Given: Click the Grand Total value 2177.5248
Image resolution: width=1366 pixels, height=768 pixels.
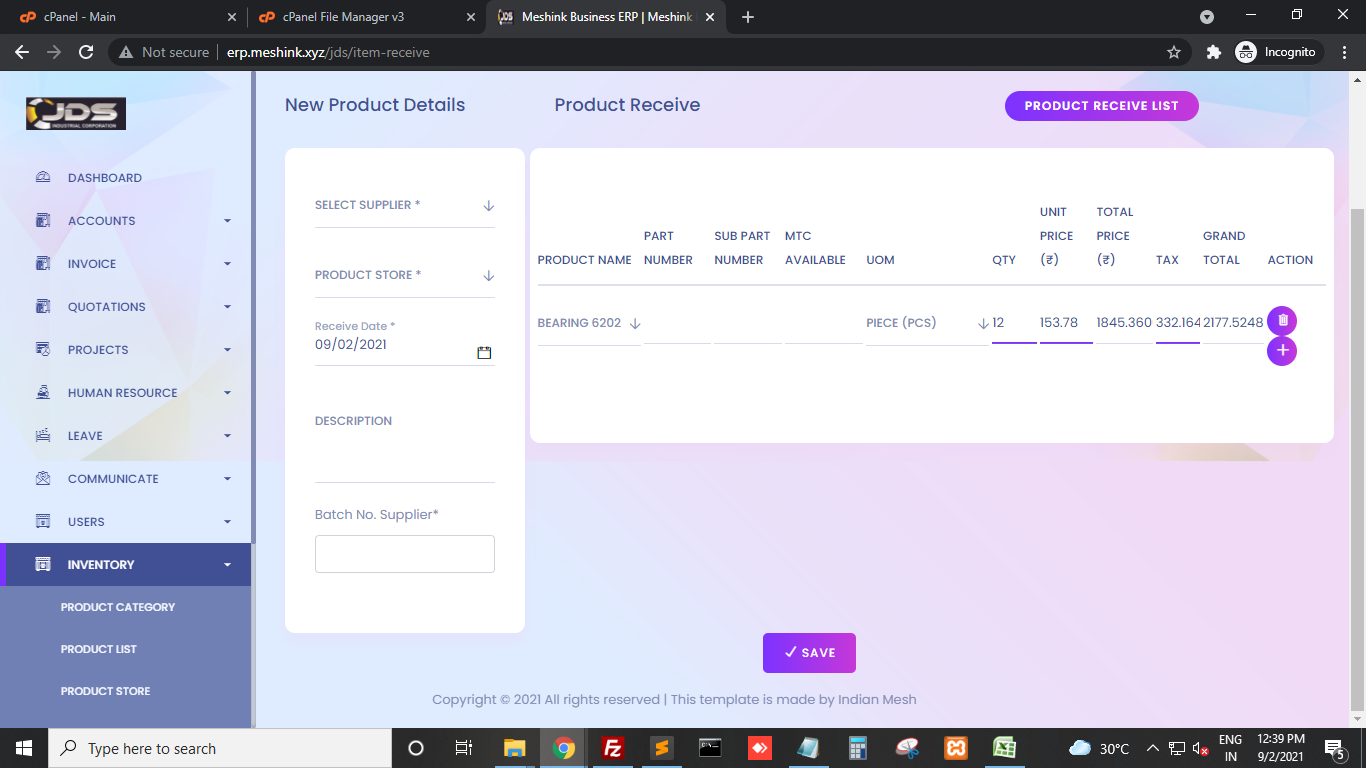Looking at the screenshot, I should (1233, 323).
